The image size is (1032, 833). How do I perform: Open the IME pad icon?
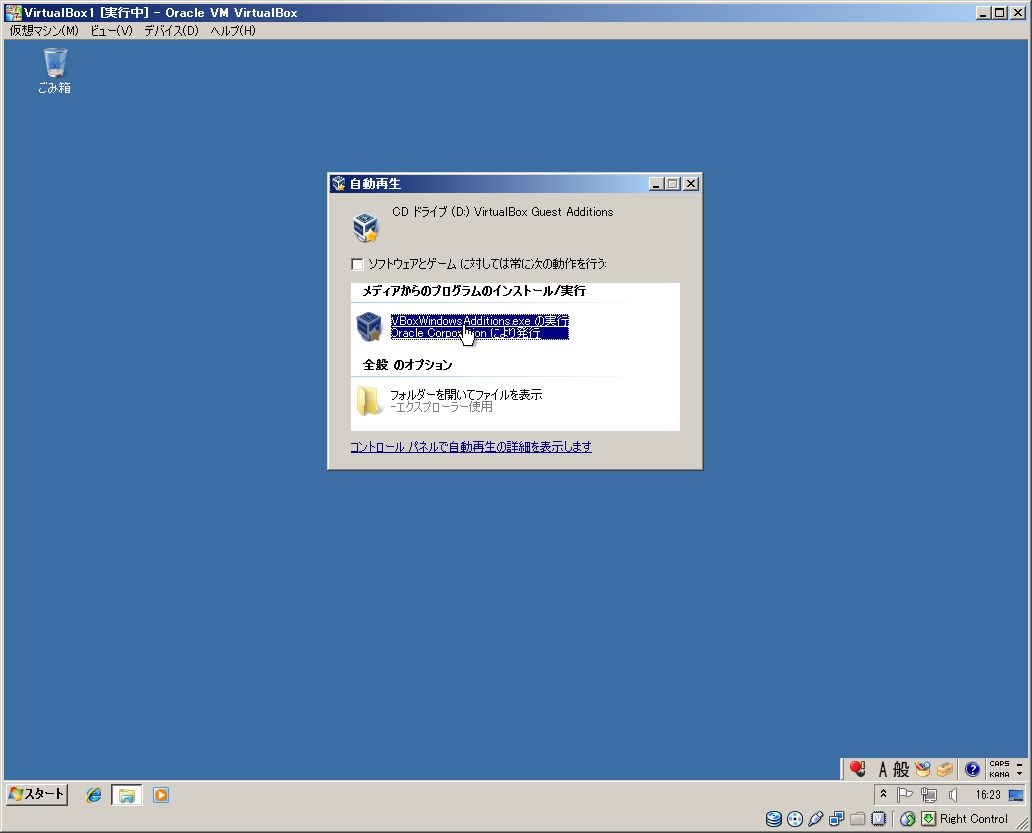(x=923, y=769)
